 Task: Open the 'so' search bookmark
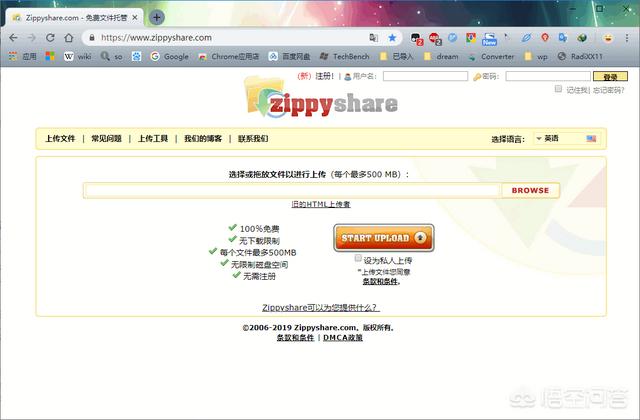click(x=111, y=56)
